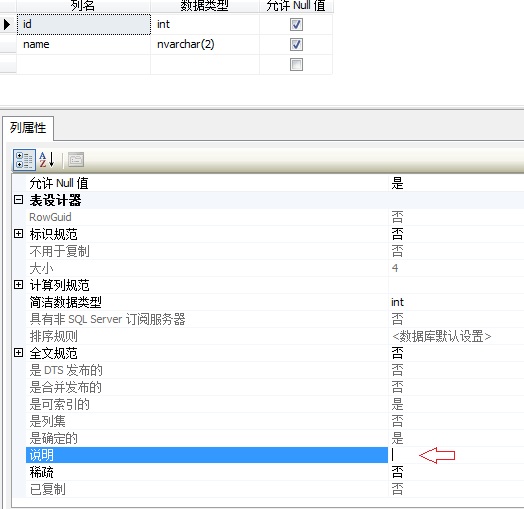Select the 是可索引的 row
The height and width of the screenshot is (509, 524).
point(275,404)
